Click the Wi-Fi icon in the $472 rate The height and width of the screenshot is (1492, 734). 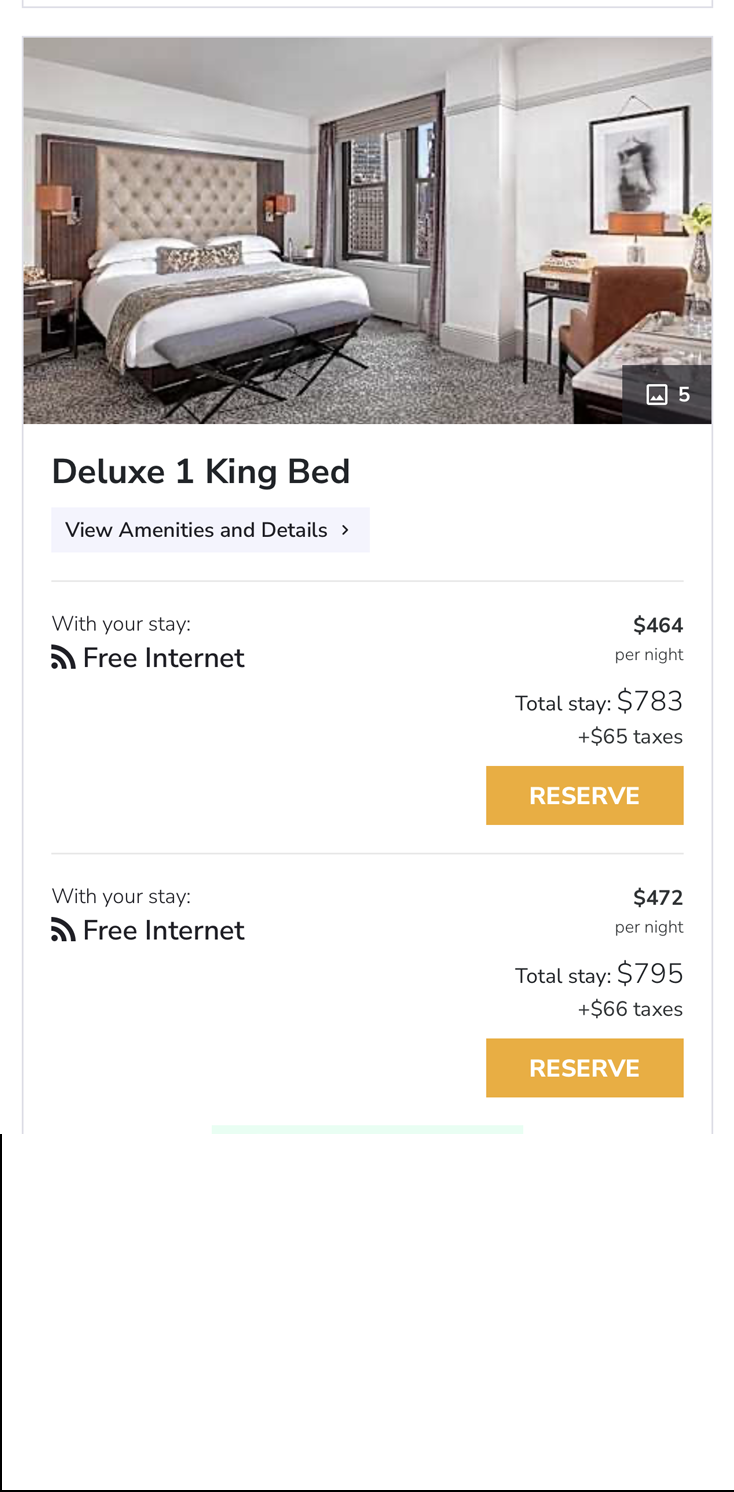(x=63, y=931)
